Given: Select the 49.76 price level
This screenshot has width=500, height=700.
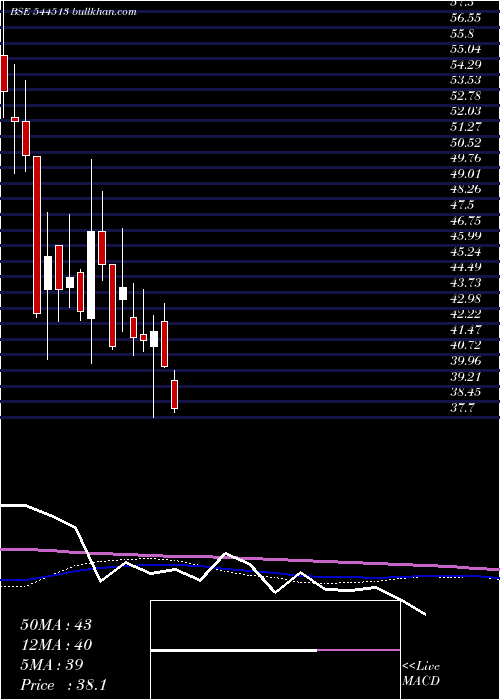Looking at the screenshot, I should 466,158.
